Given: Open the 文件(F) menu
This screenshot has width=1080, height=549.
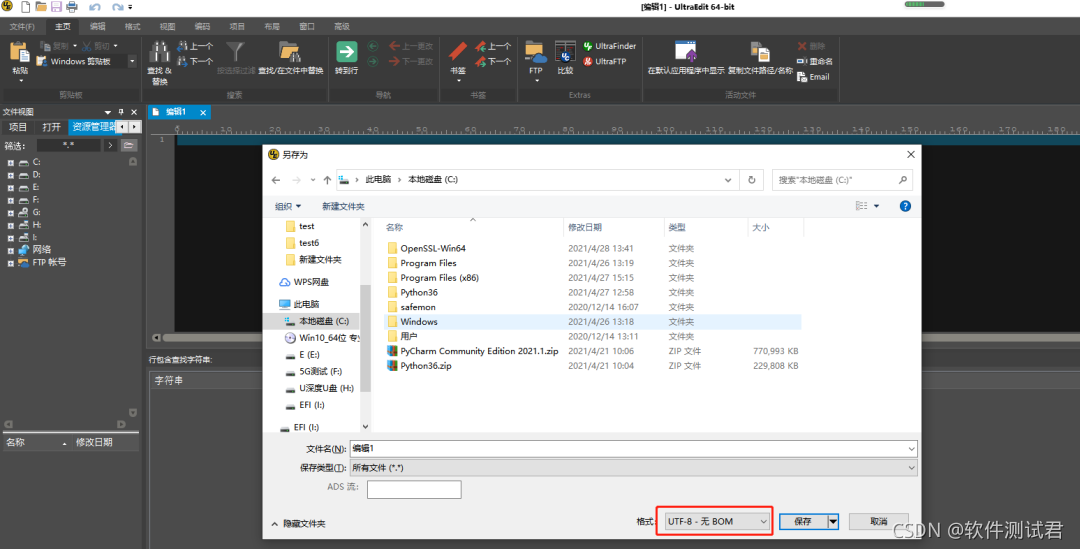Looking at the screenshot, I should (x=22, y=26).
